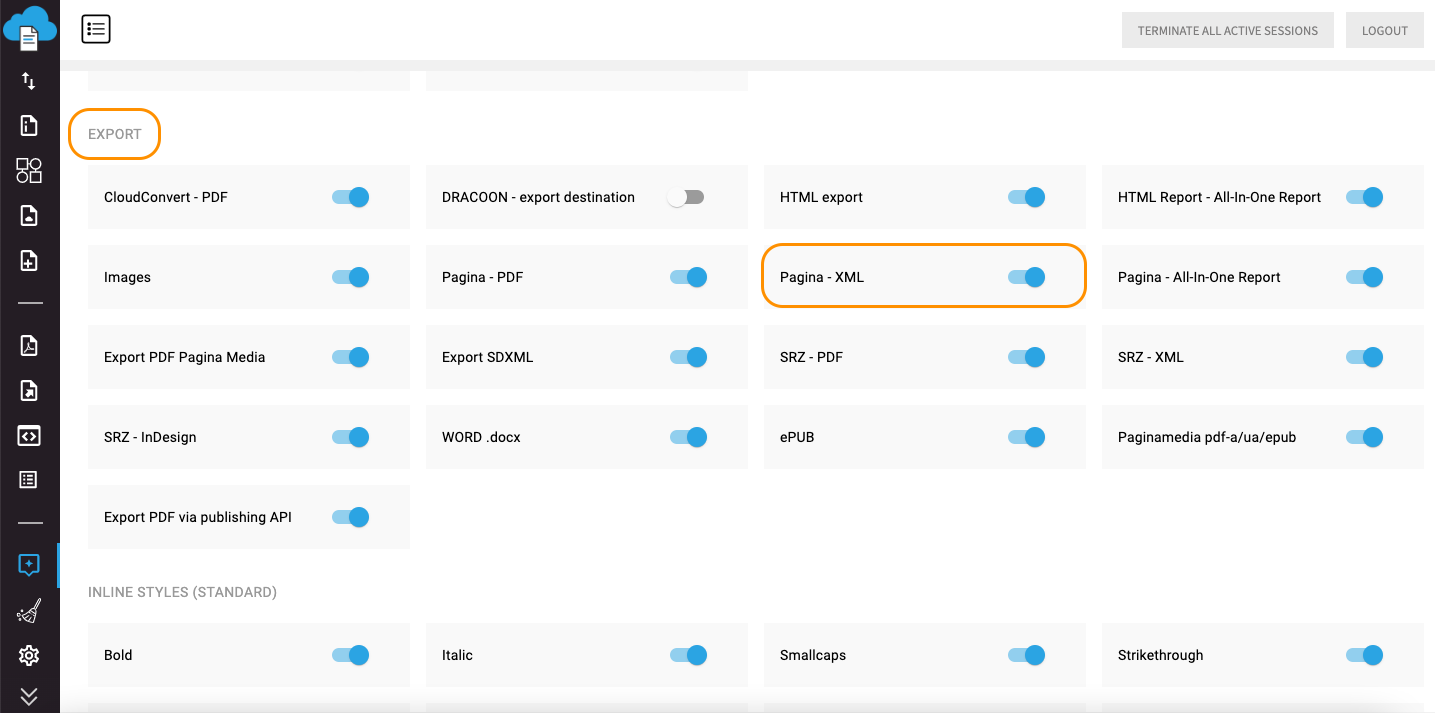
Task: Click the Logout button
Action: click(x=1385, y=30)
